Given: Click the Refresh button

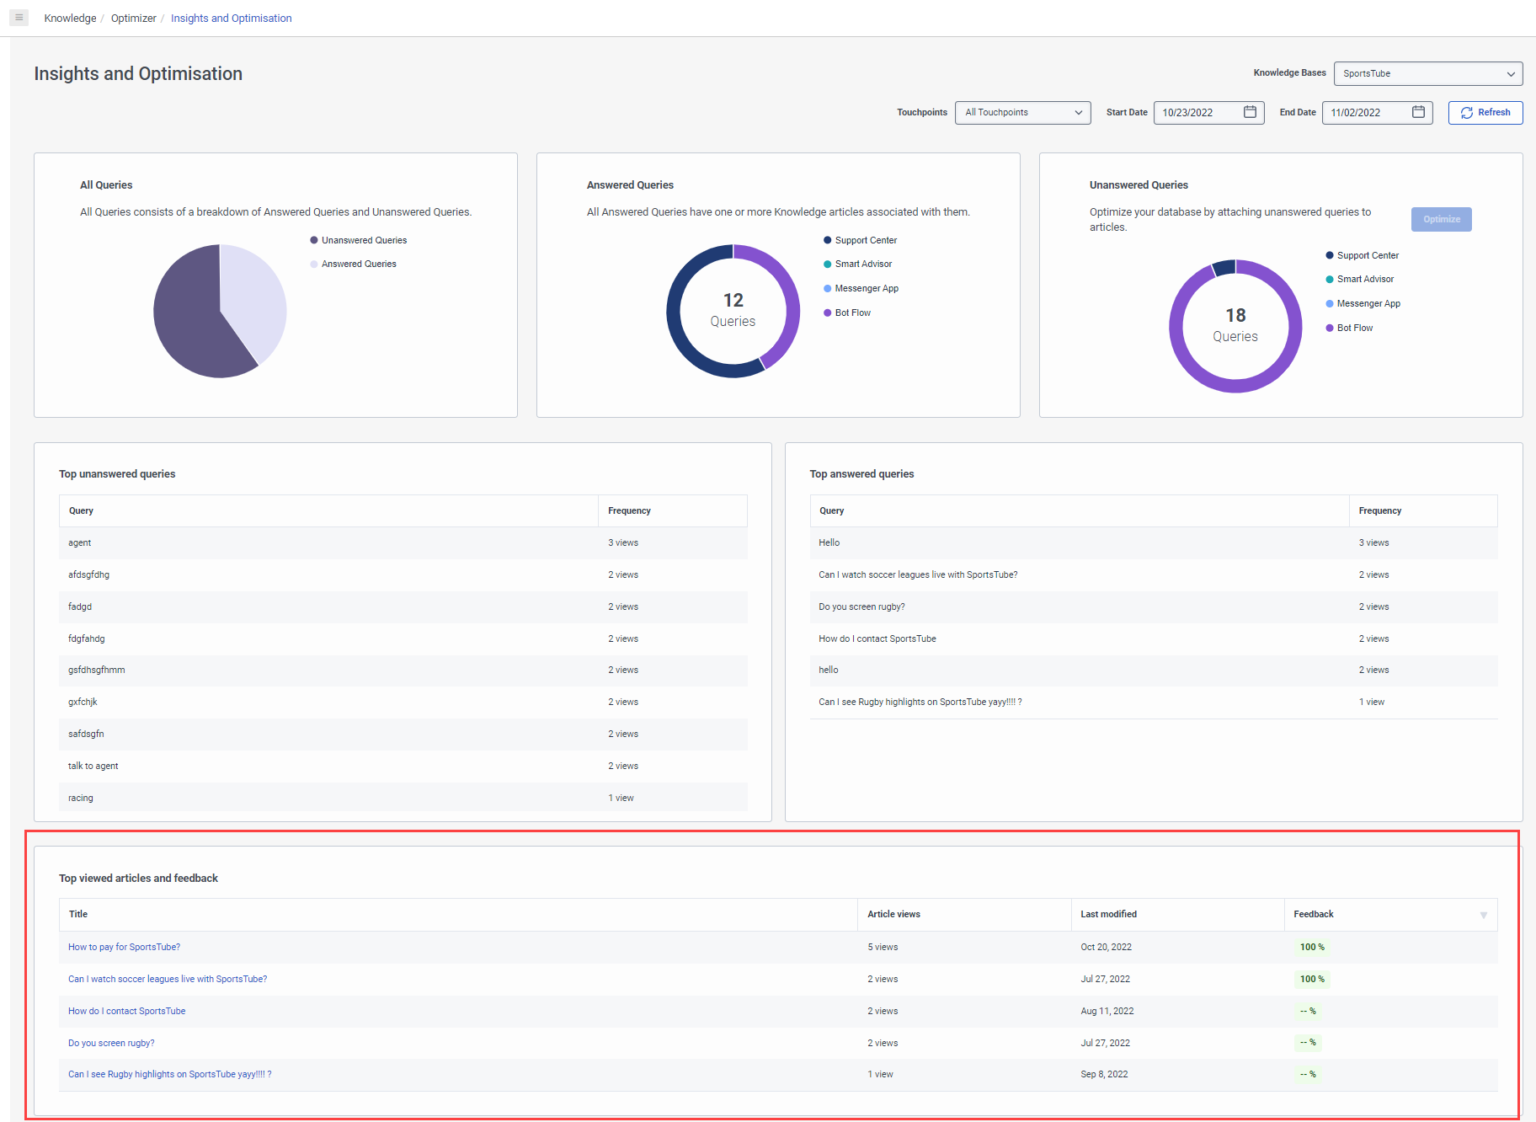Looking at the screenshot, I should [1485, 112].
